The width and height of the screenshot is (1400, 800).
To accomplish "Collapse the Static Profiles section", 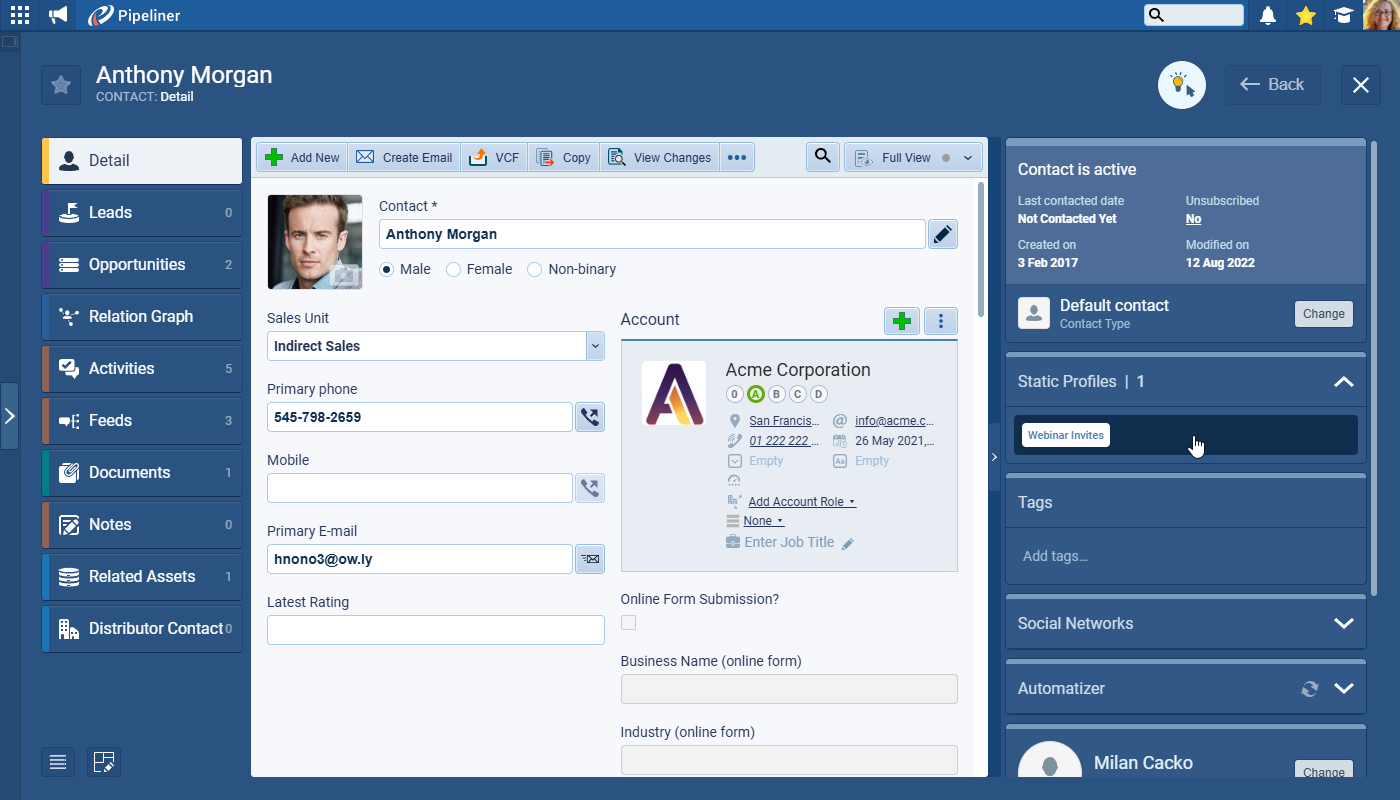I will (x=1343, y=382).
